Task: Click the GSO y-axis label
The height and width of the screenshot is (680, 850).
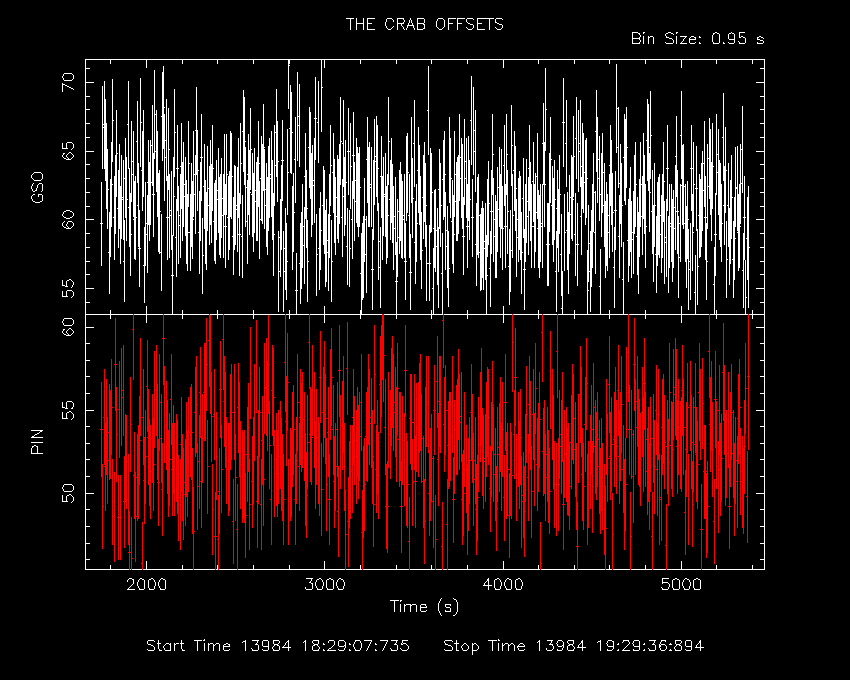Action: 37,188
